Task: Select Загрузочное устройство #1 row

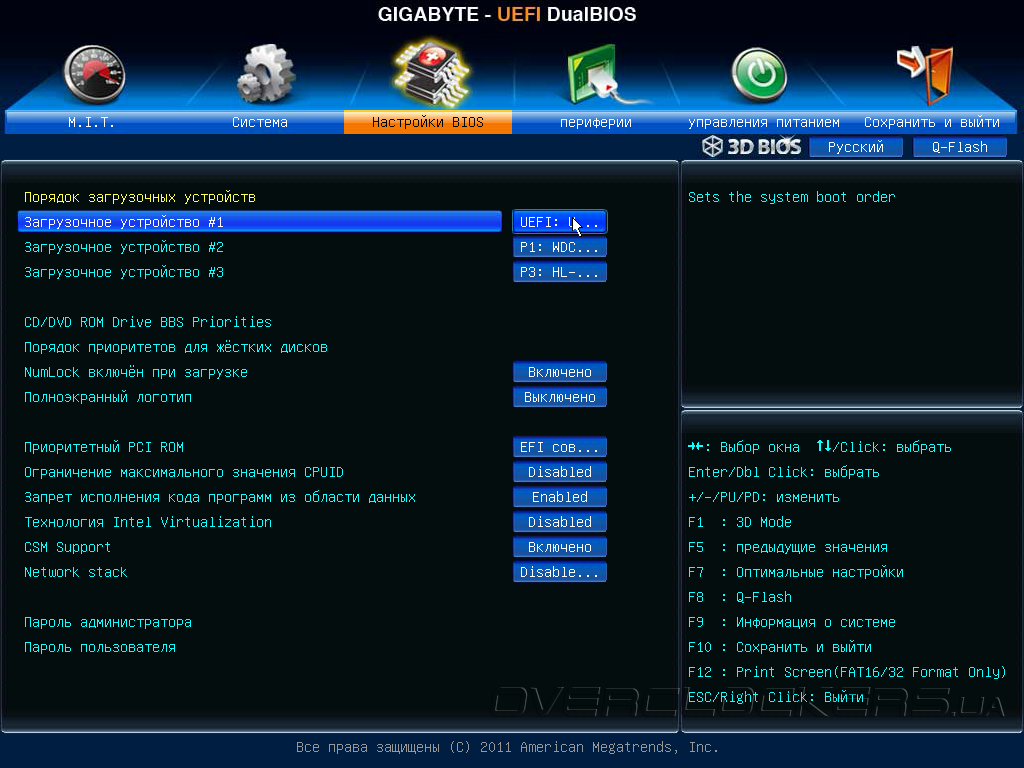Action: coord(260,222)
